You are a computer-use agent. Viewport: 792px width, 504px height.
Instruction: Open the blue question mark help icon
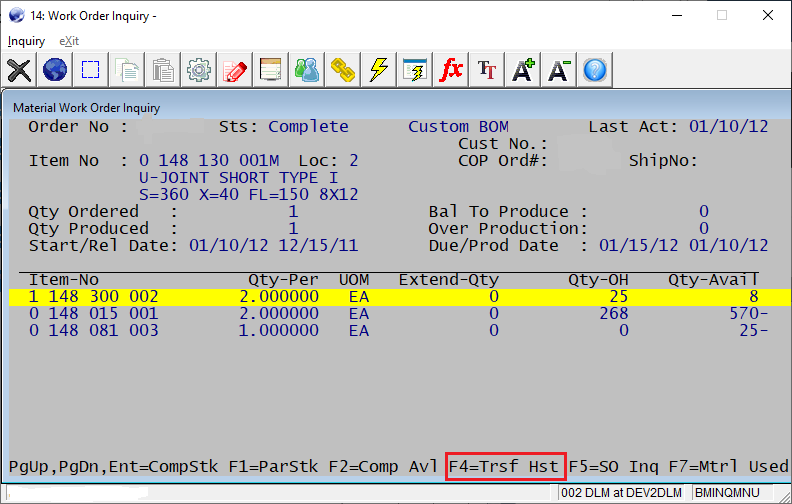pos(595,70)
